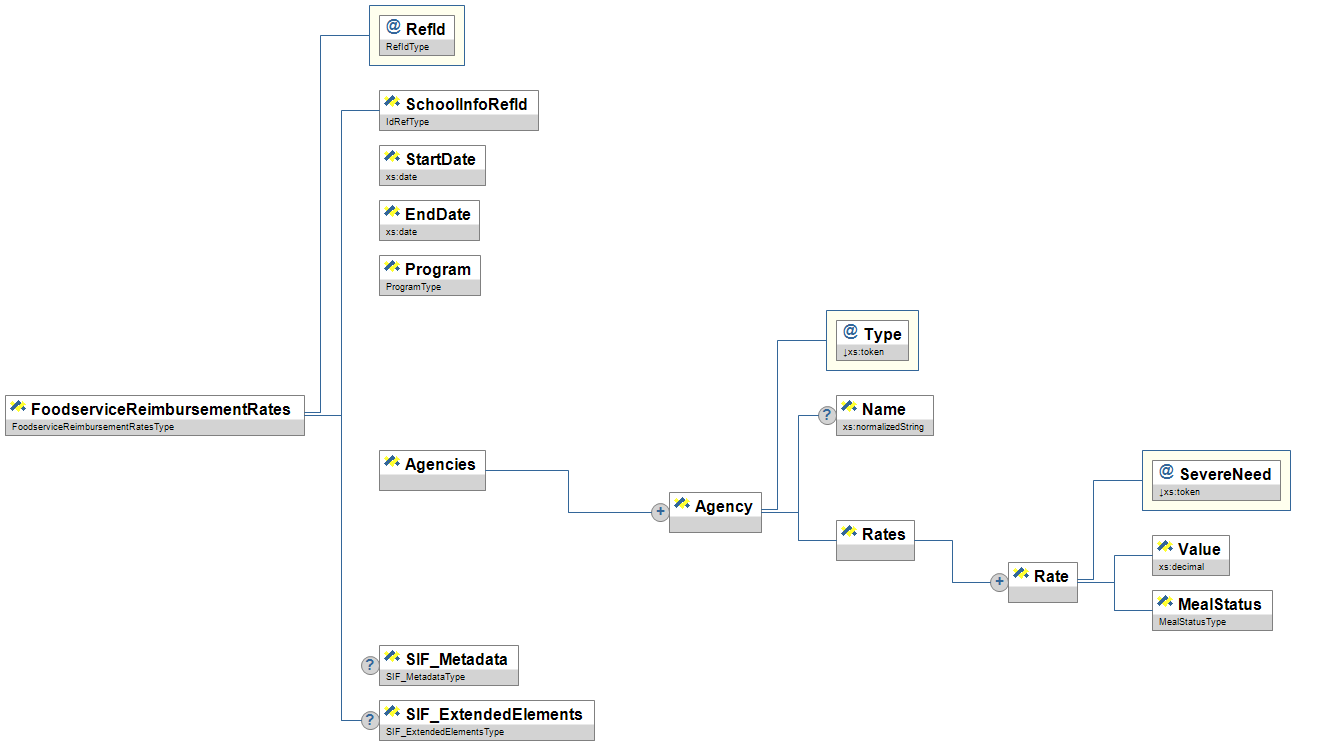Expand the plus symbol next to Agency
The image size is (1331, 745).
660,512
